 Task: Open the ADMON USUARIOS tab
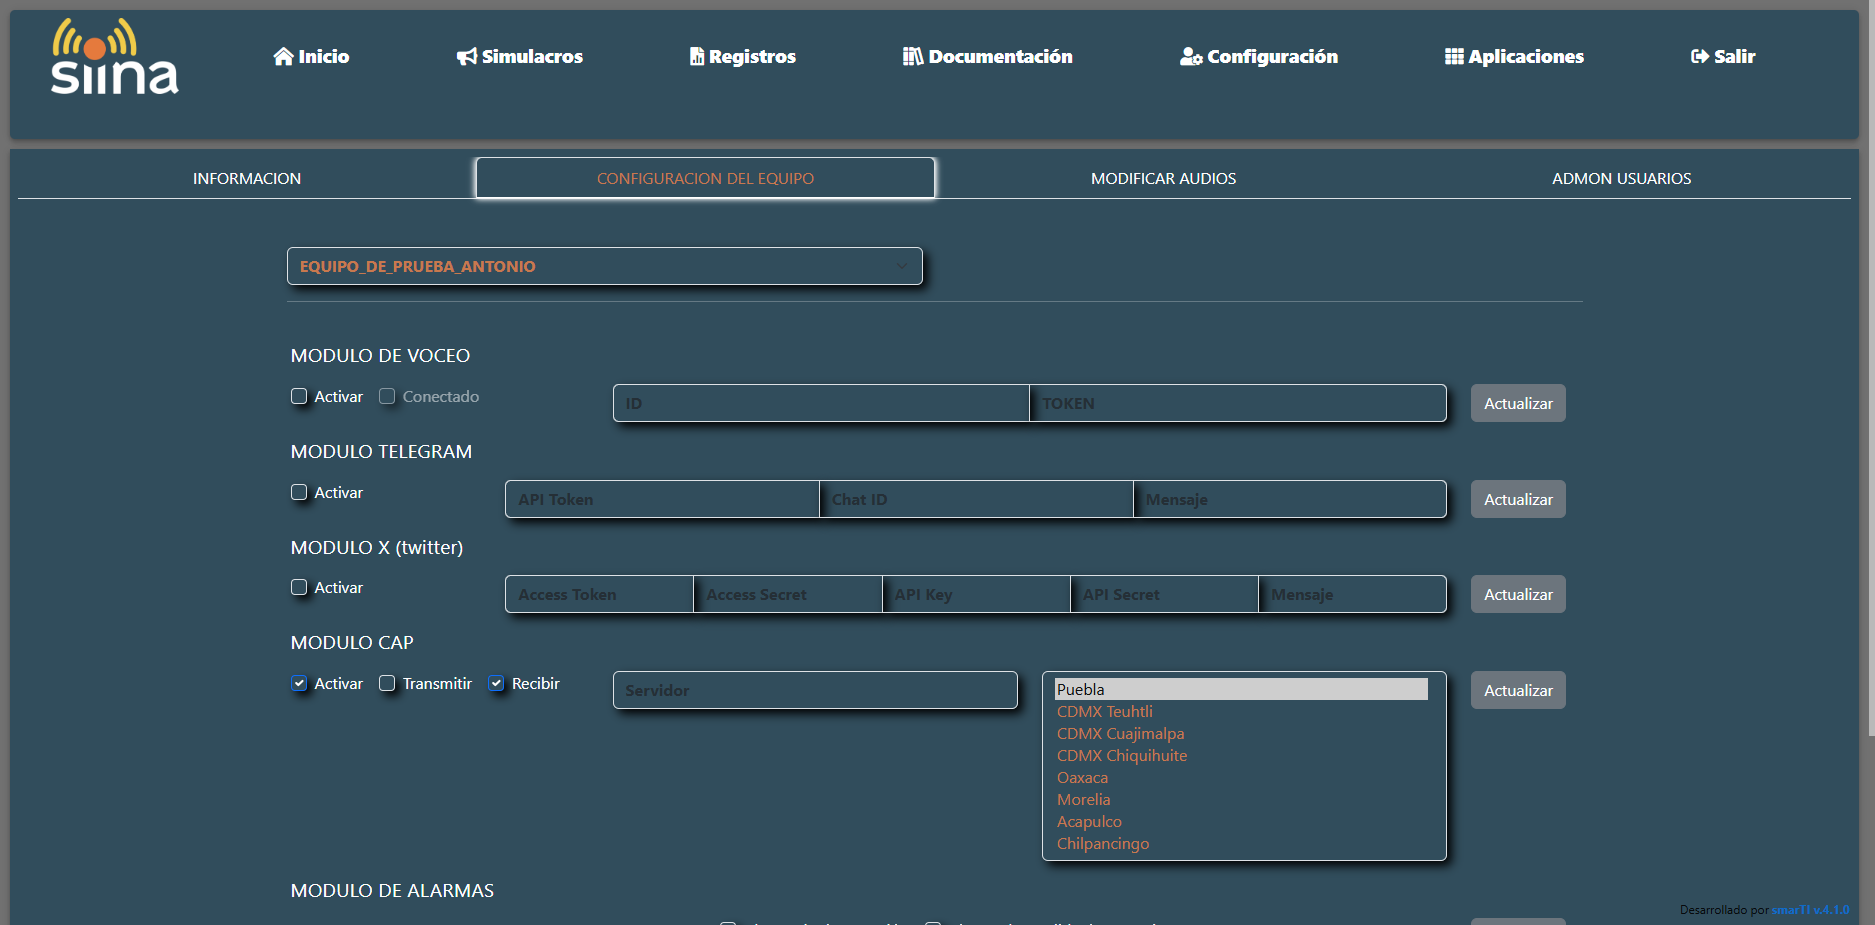1621,178
